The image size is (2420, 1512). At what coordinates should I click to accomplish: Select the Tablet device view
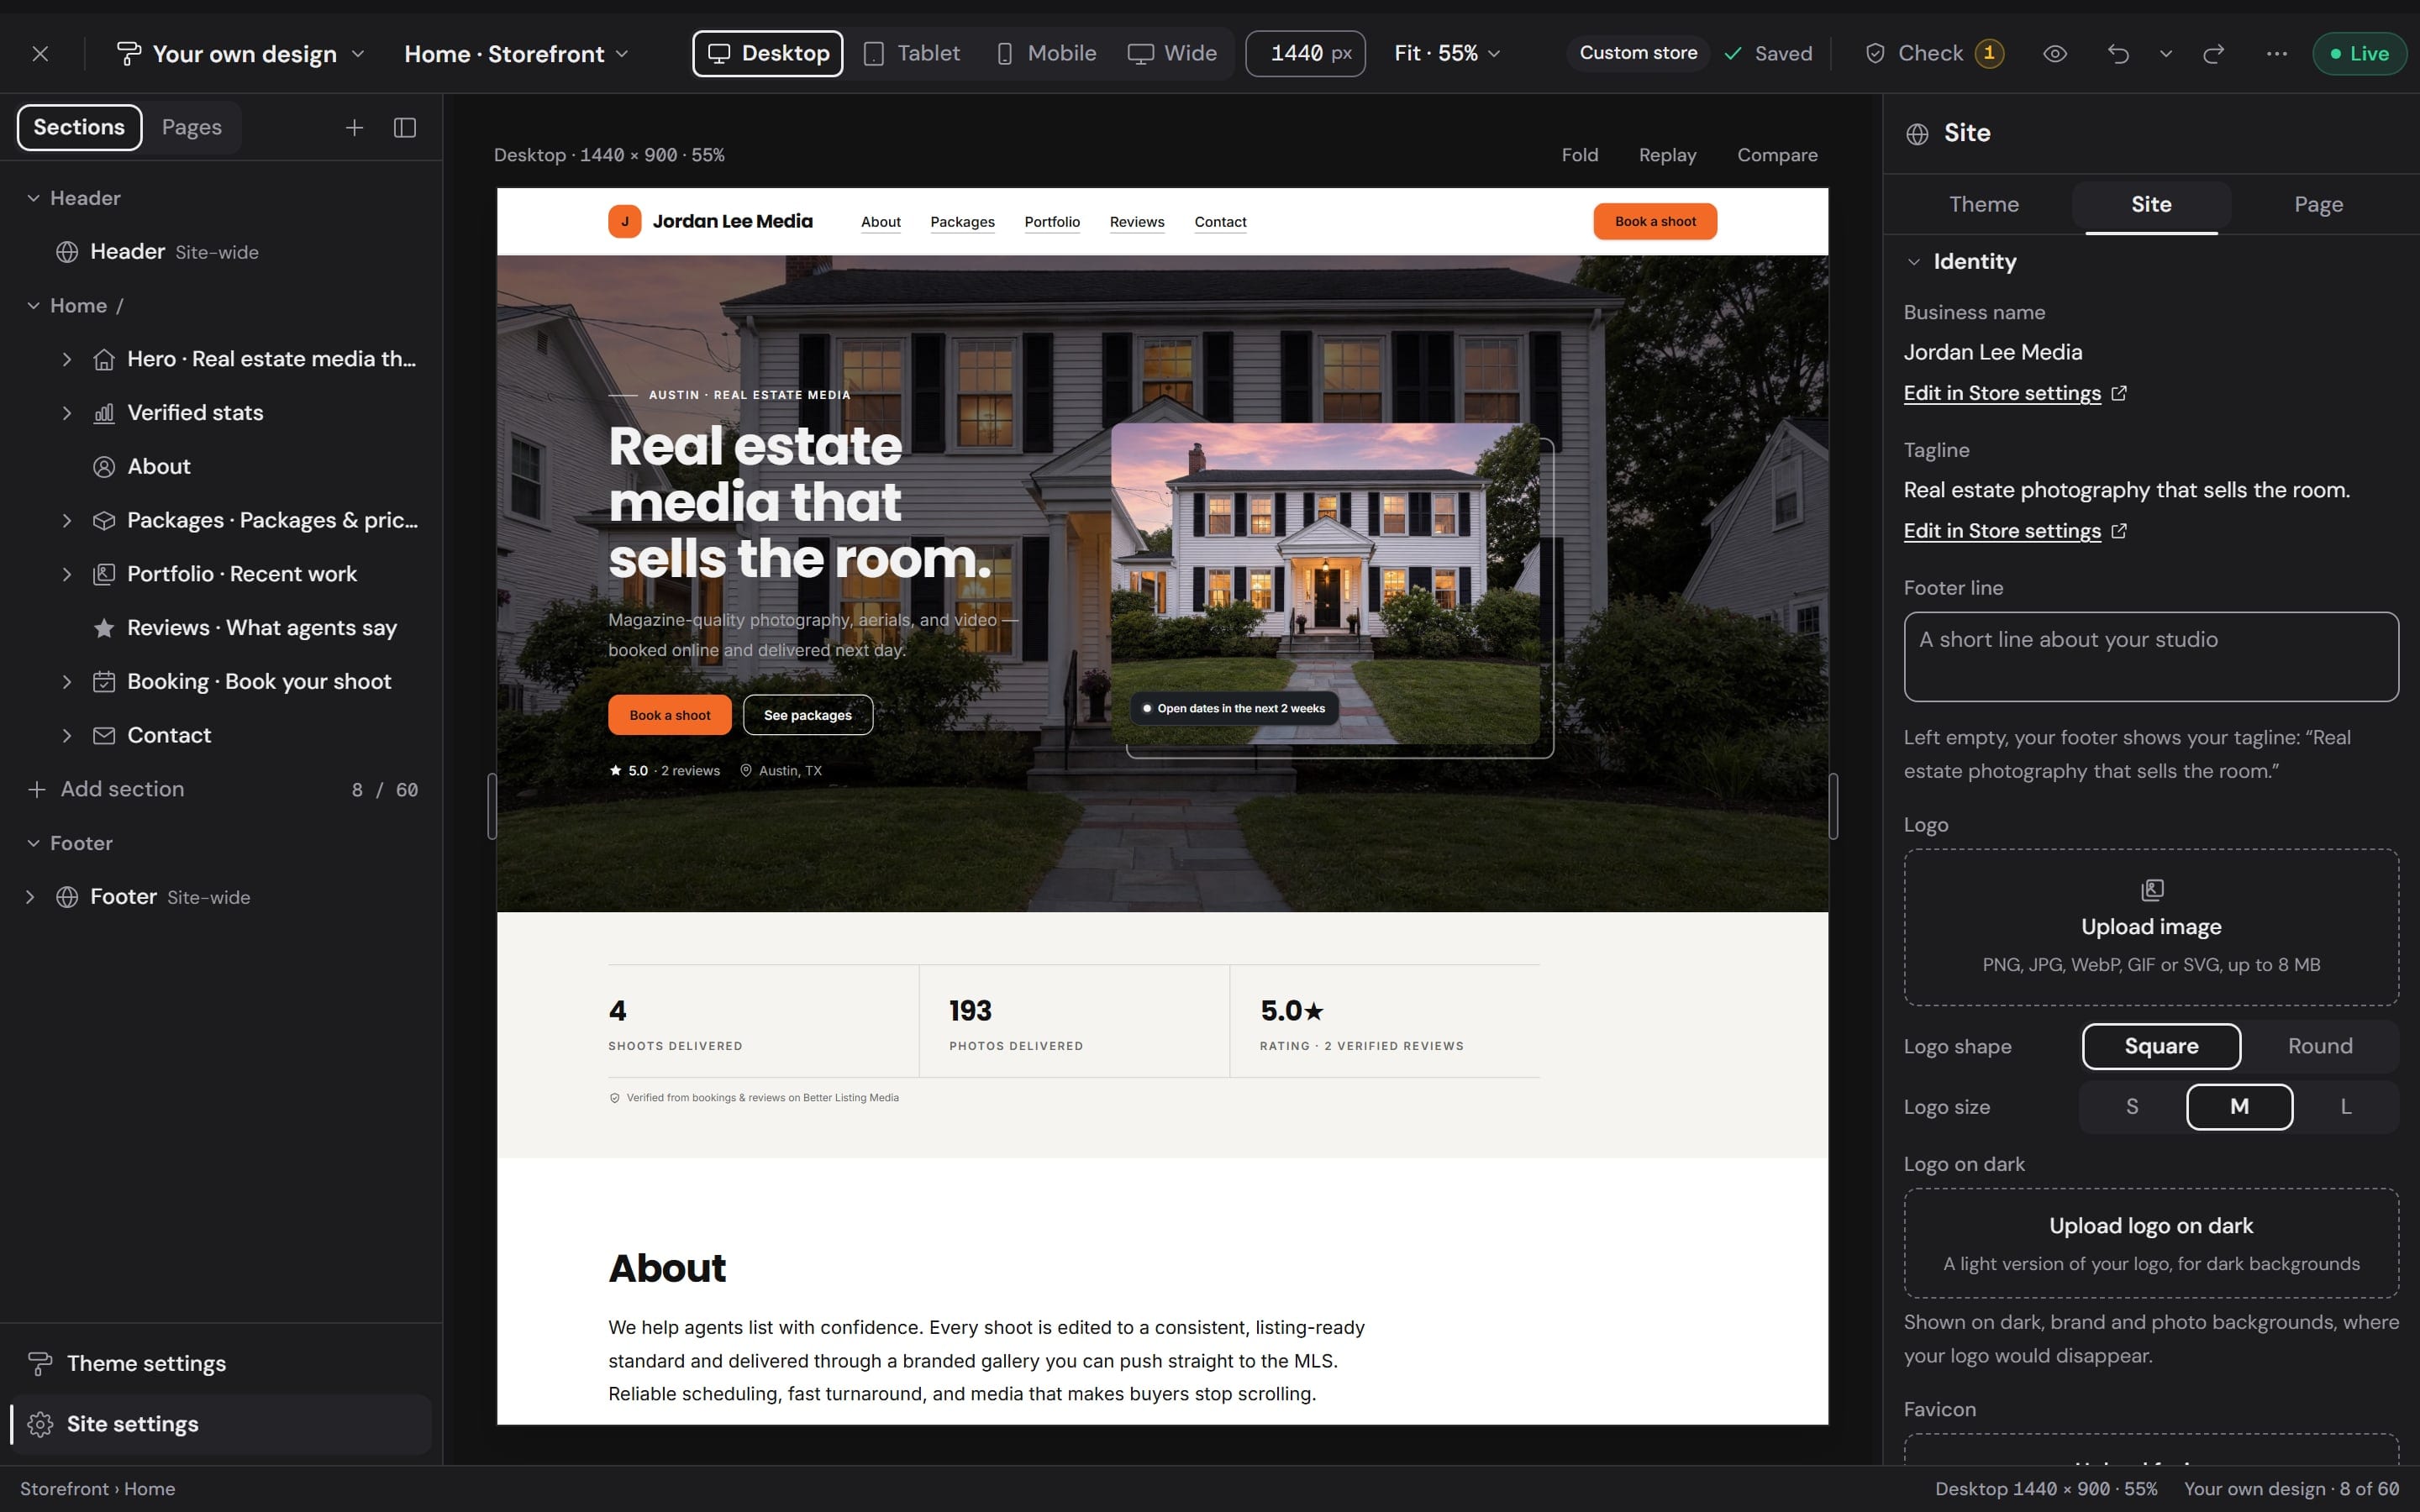912,54
